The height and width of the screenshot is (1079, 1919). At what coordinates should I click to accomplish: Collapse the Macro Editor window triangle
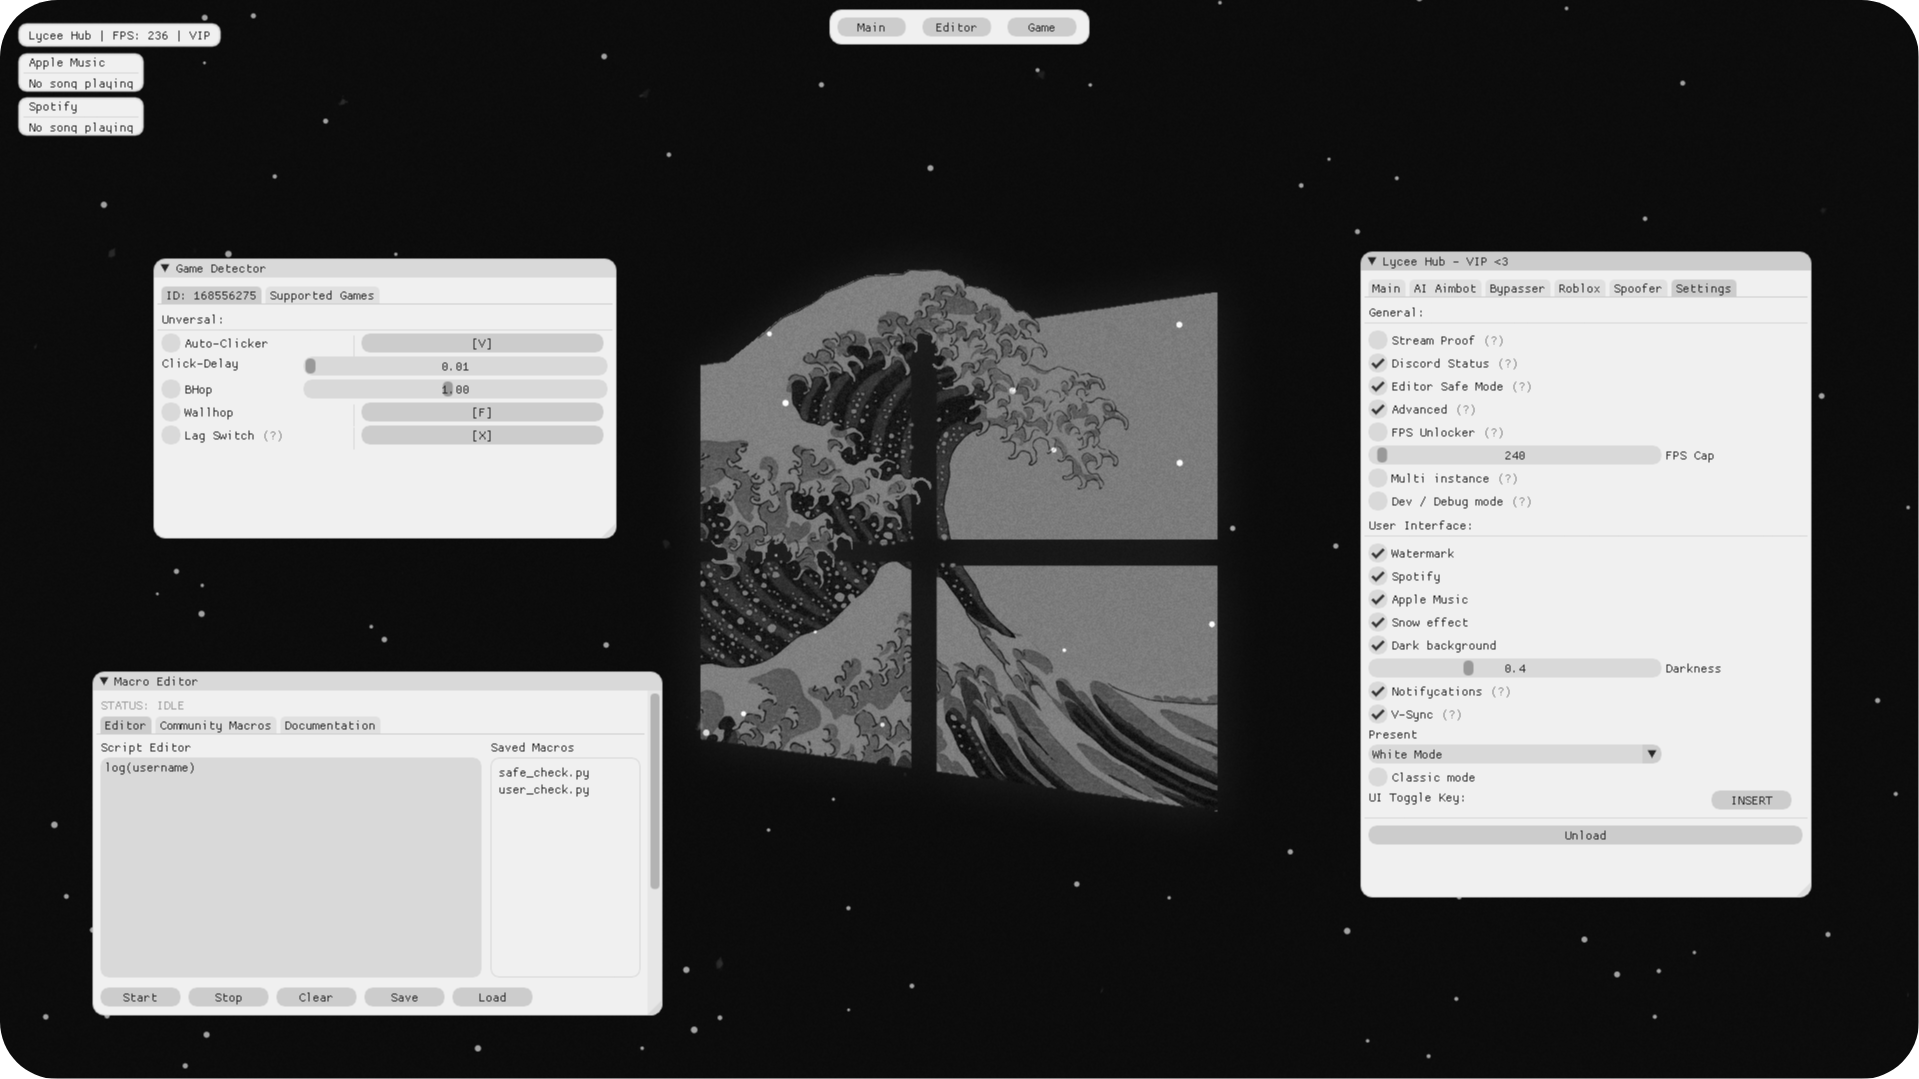(x=104, y=681)
